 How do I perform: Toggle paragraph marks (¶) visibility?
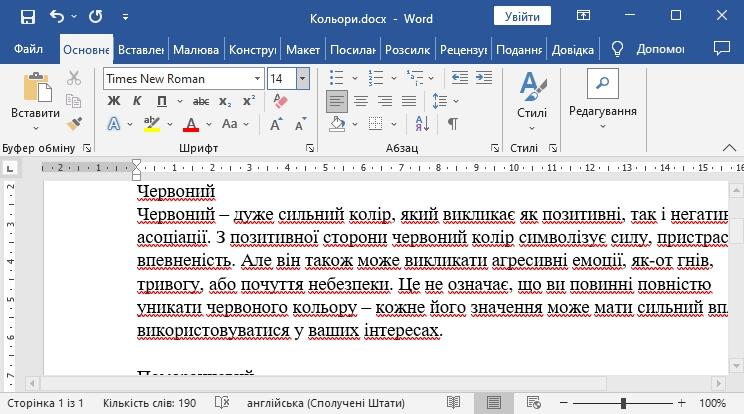pos(453,124)
